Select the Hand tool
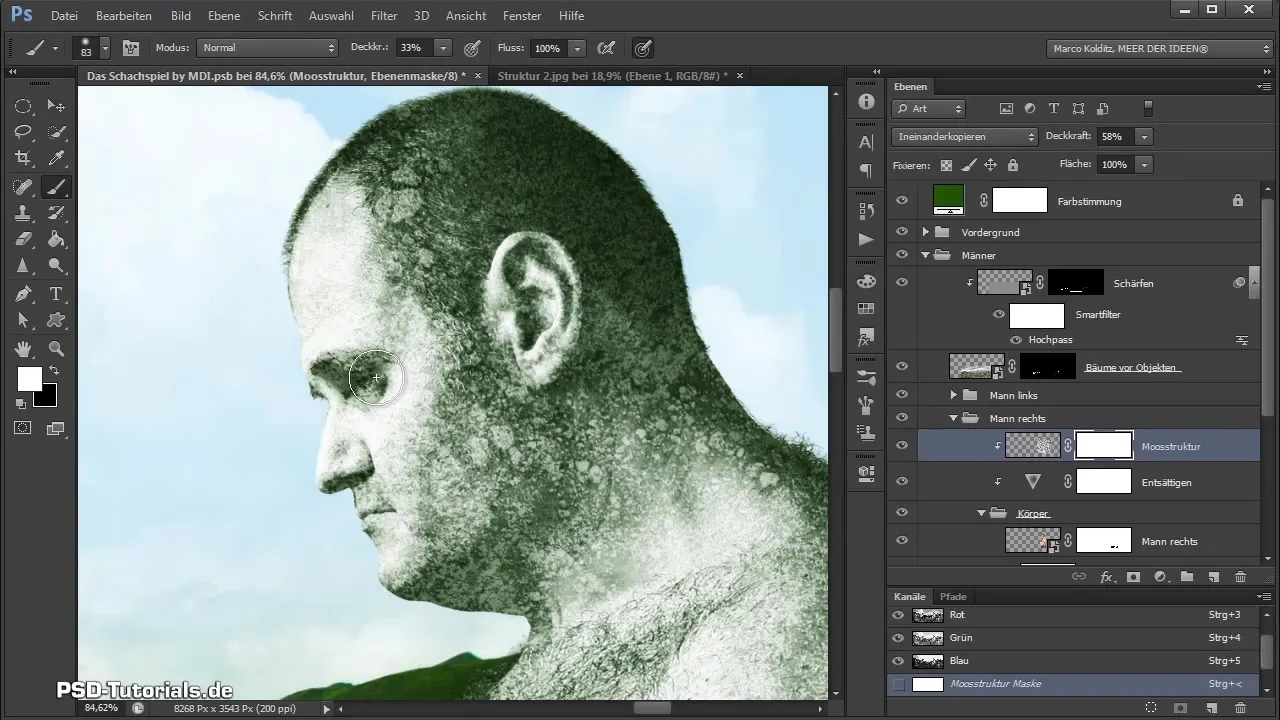The width and height of the screenshot is (1280, 720). (x=23, y=349)
